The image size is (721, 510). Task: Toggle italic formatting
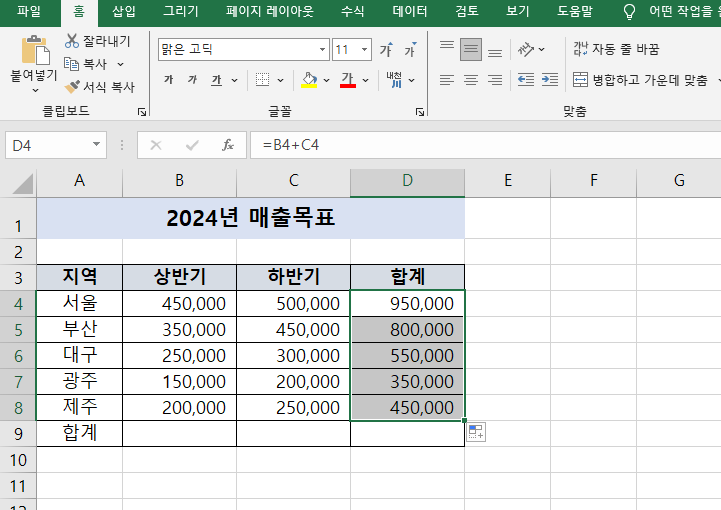click(192, 80)
